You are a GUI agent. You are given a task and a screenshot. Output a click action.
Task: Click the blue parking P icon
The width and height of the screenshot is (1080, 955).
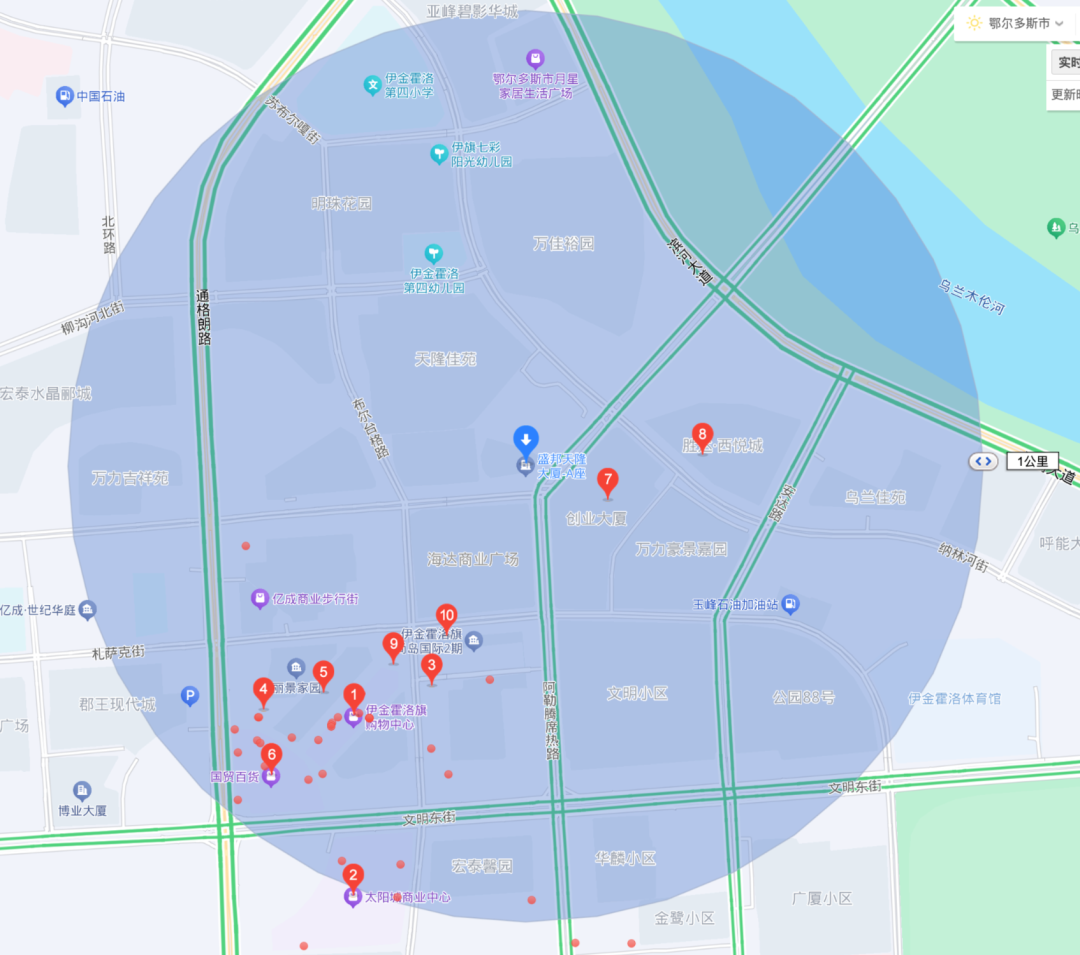(x=190, y=696)
